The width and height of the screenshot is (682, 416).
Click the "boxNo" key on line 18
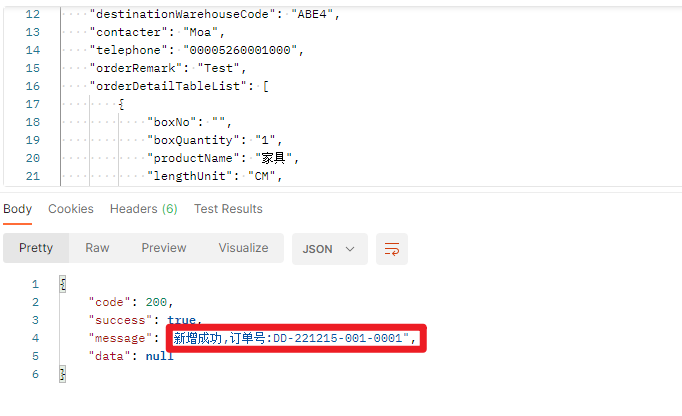click(172, 122)
